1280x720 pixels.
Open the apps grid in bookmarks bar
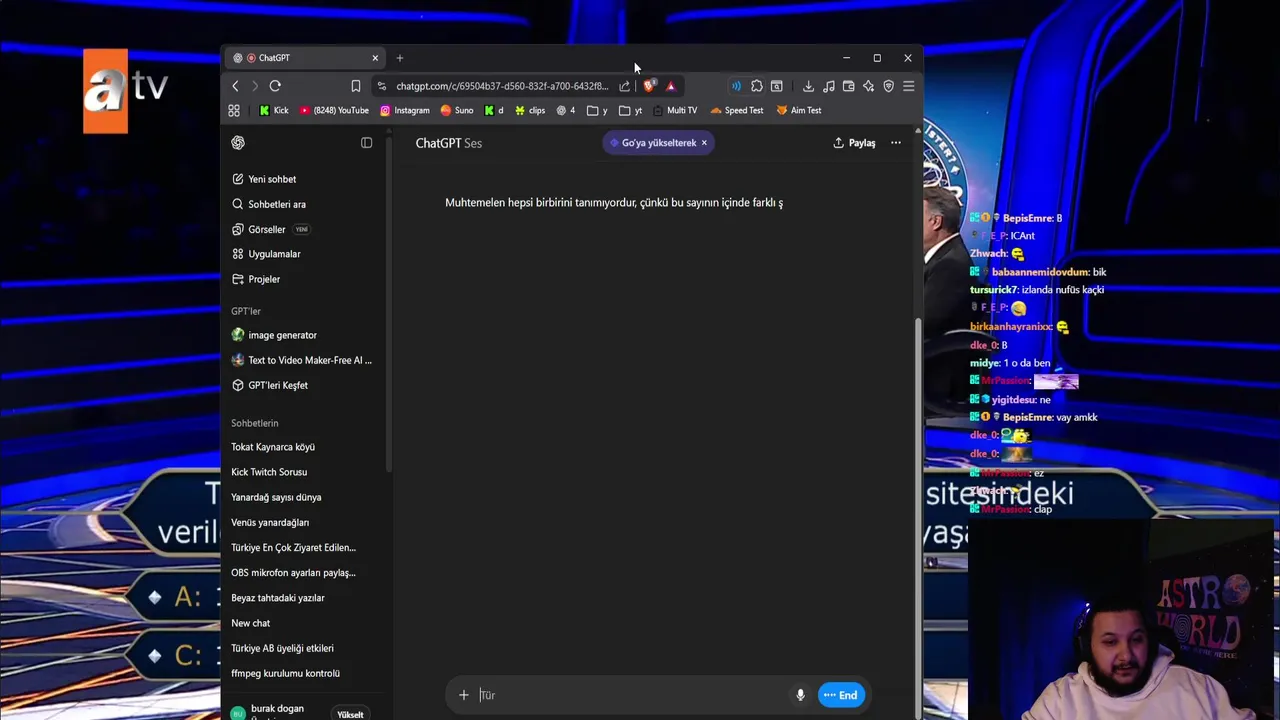point(234,110)
